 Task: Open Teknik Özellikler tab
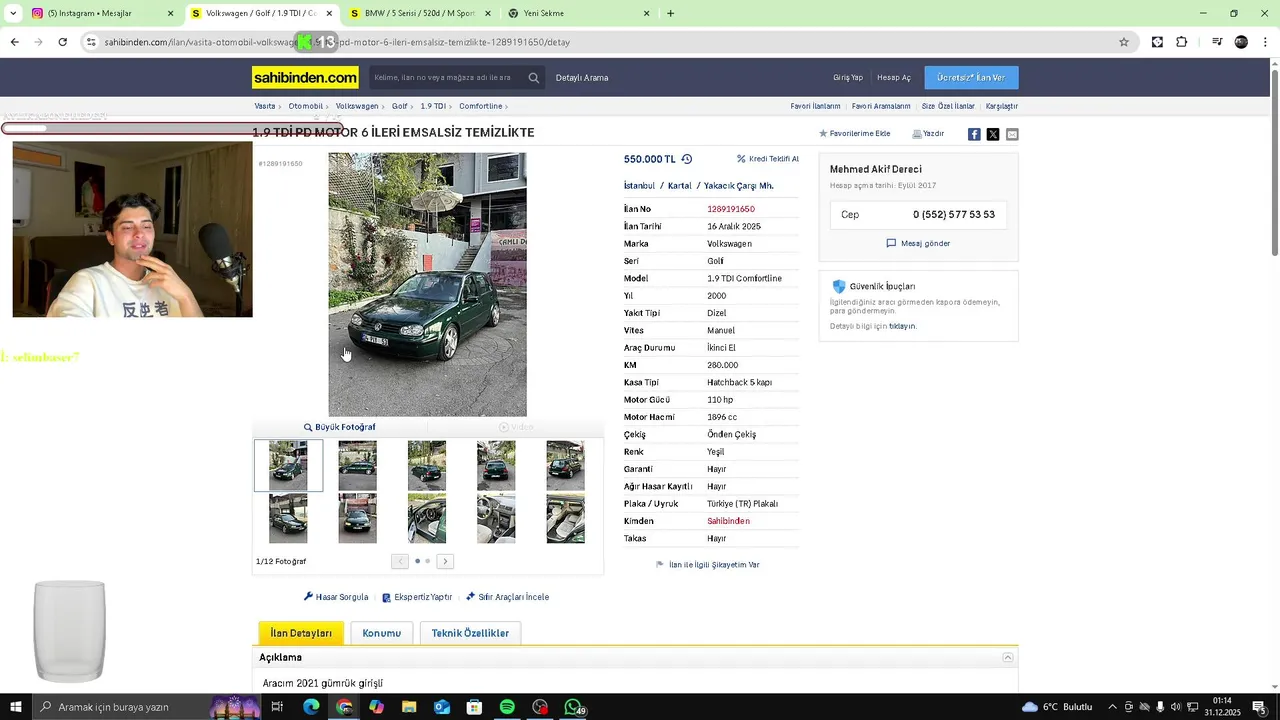[470, 633]
